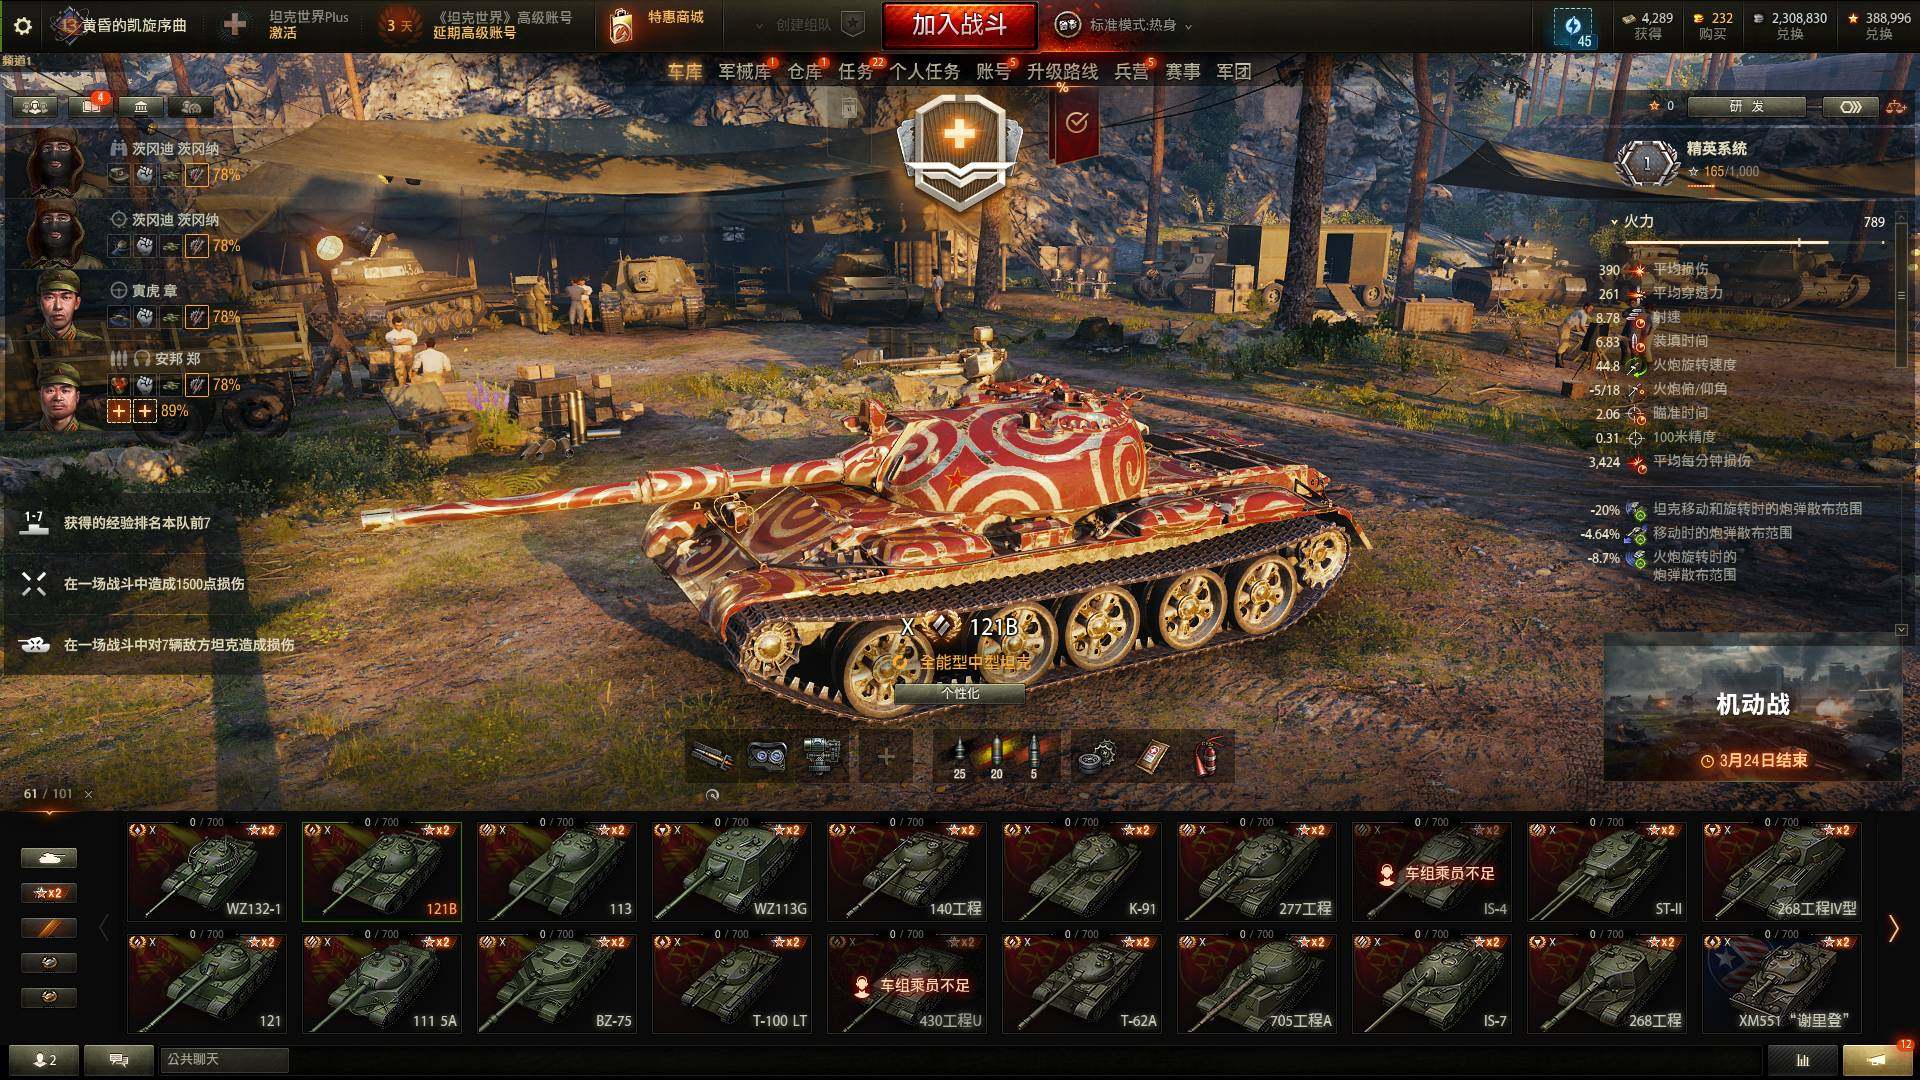Open the binocular optics equipment slot
Screen dimensions: 1920x1080
tap(767, 757)
